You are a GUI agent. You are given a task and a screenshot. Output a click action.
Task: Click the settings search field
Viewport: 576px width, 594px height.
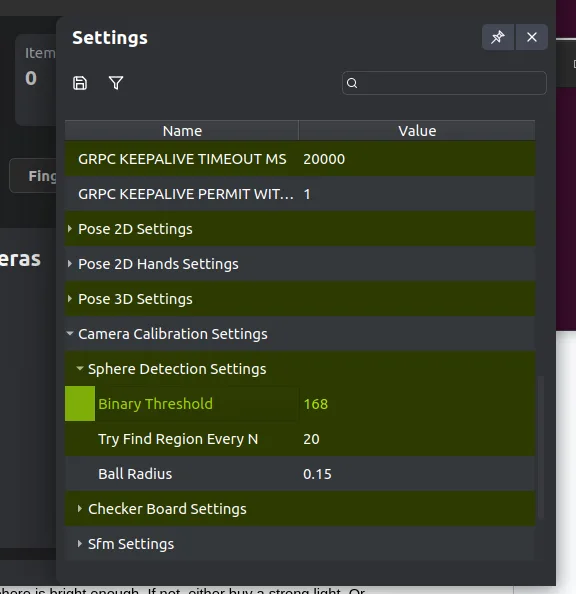[x=444, y=83]
